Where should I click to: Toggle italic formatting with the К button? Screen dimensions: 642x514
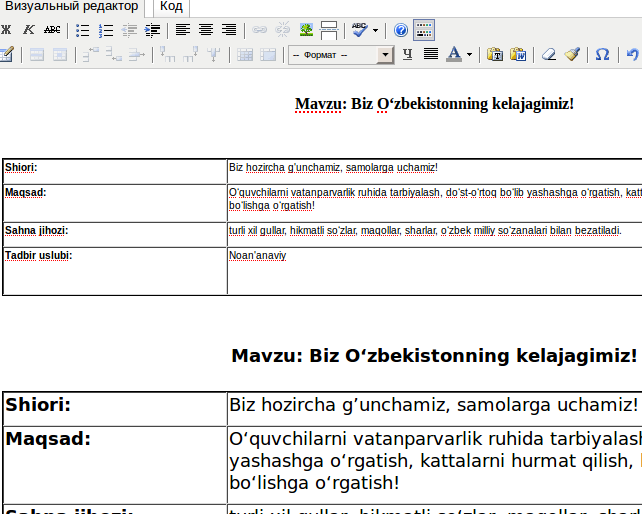29,30
